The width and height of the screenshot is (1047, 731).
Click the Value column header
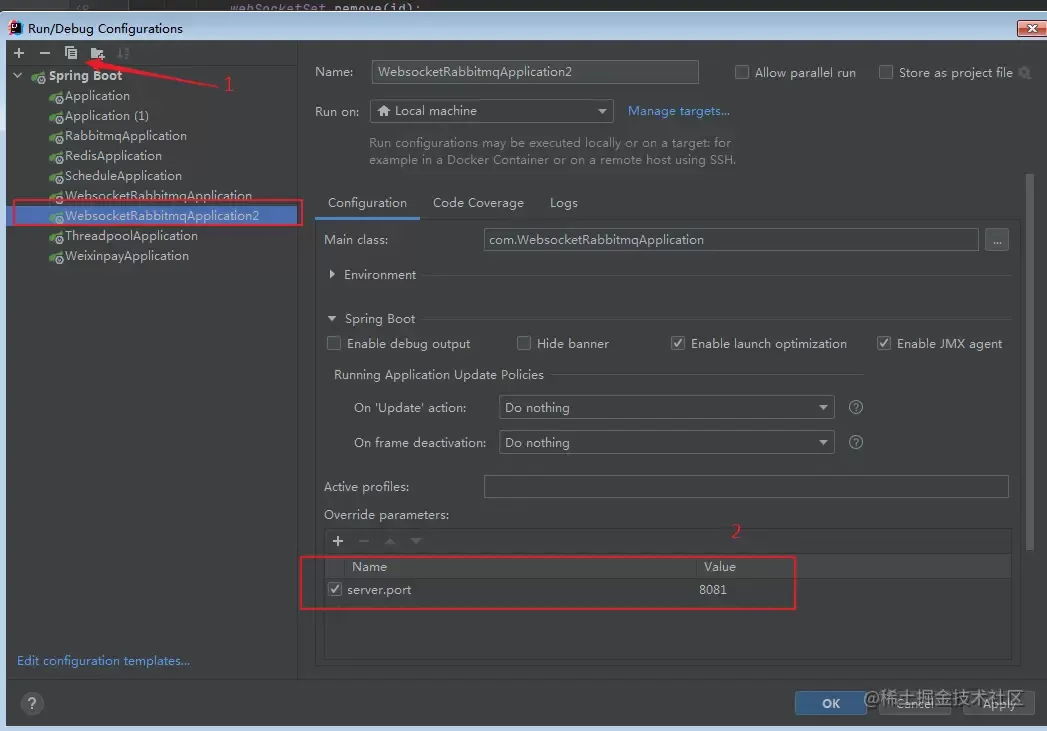click(719, 567)
